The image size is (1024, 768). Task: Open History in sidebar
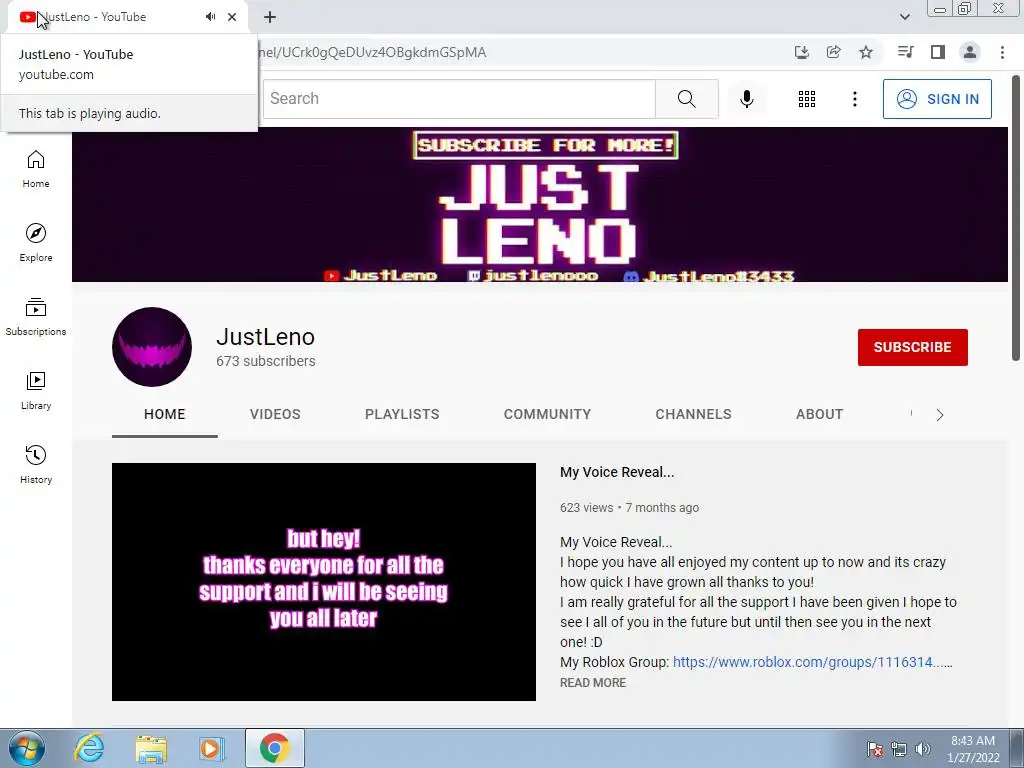tap(36, 464)
